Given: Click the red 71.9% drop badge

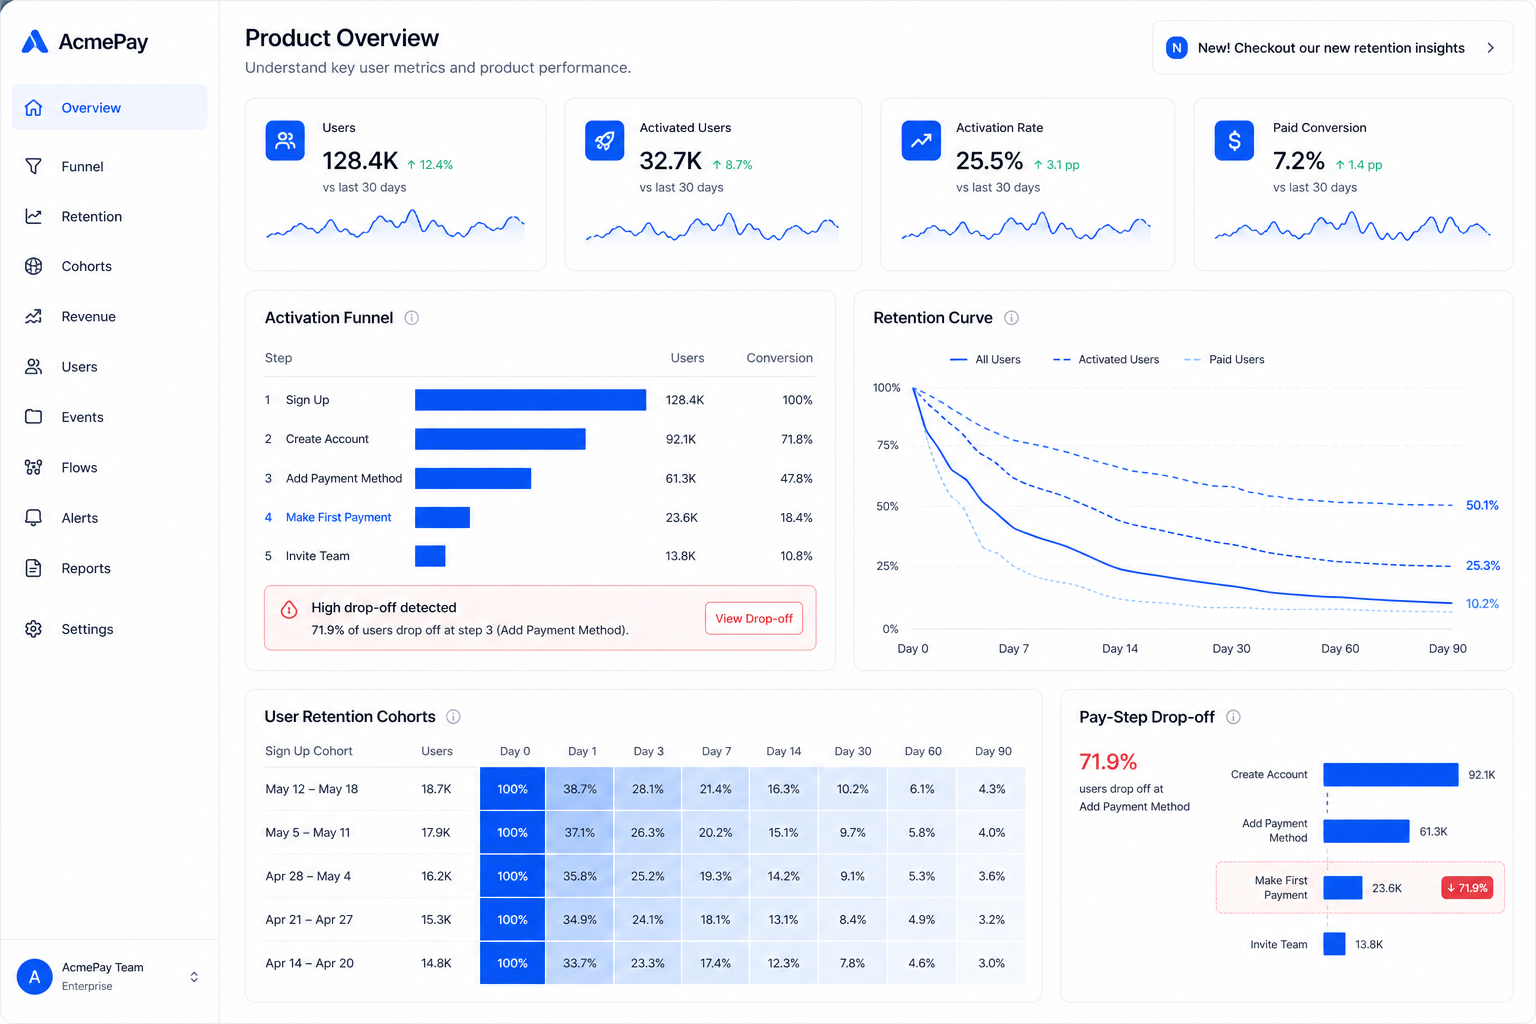Looking at the screenshot, I should (1467, 888).
